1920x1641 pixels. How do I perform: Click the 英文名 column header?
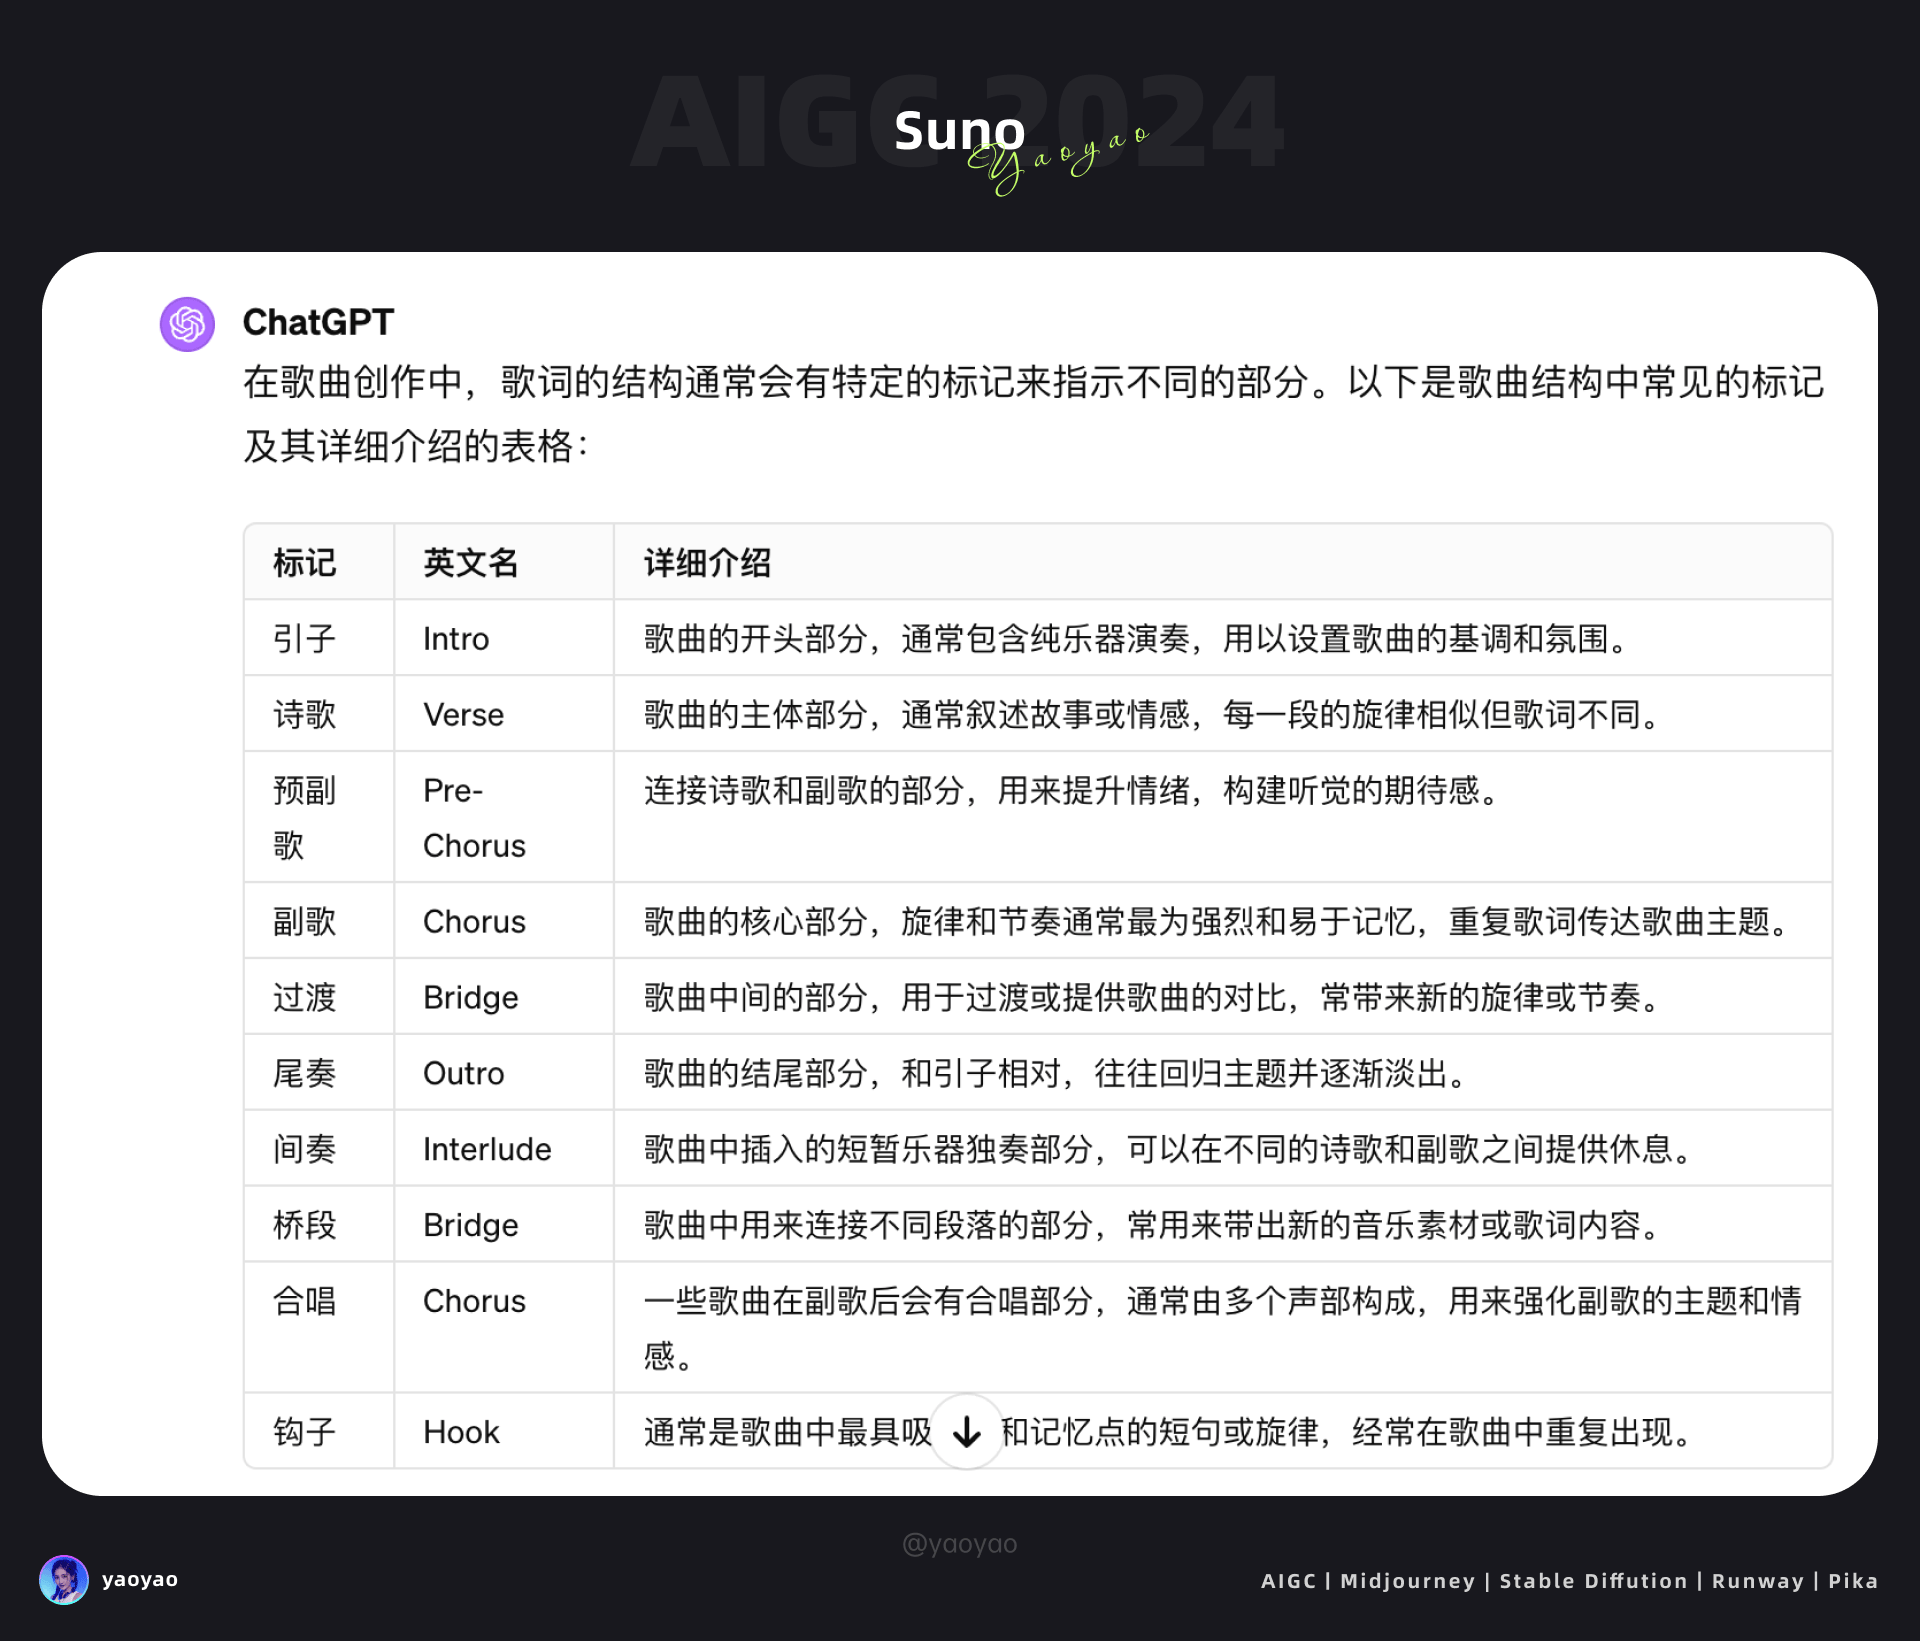[x=470, y=563]
